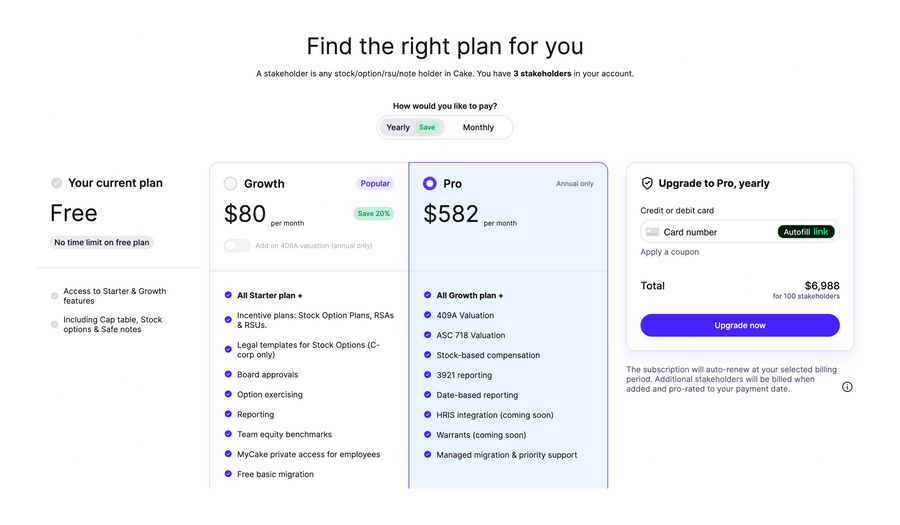
Task: Click the checkmark icon next to 409A Valuation
Action: tap(428, 315)
